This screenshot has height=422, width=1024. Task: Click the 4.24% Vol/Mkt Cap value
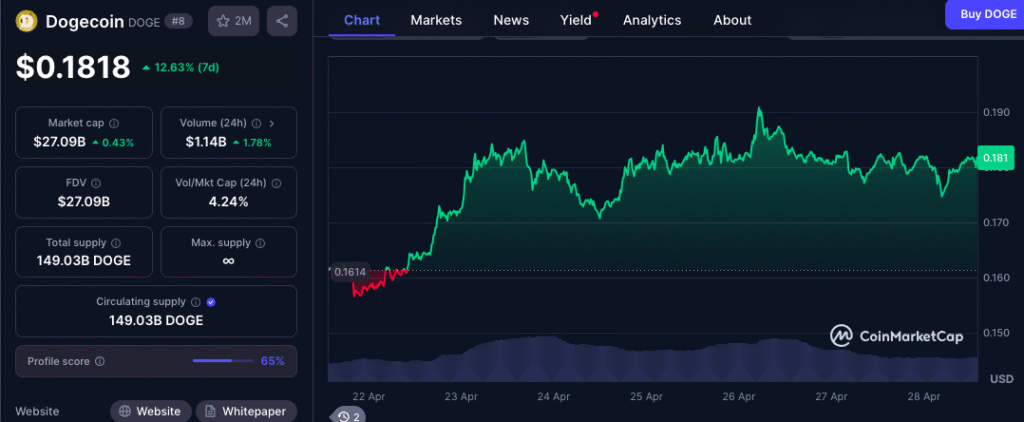(229, 201)
